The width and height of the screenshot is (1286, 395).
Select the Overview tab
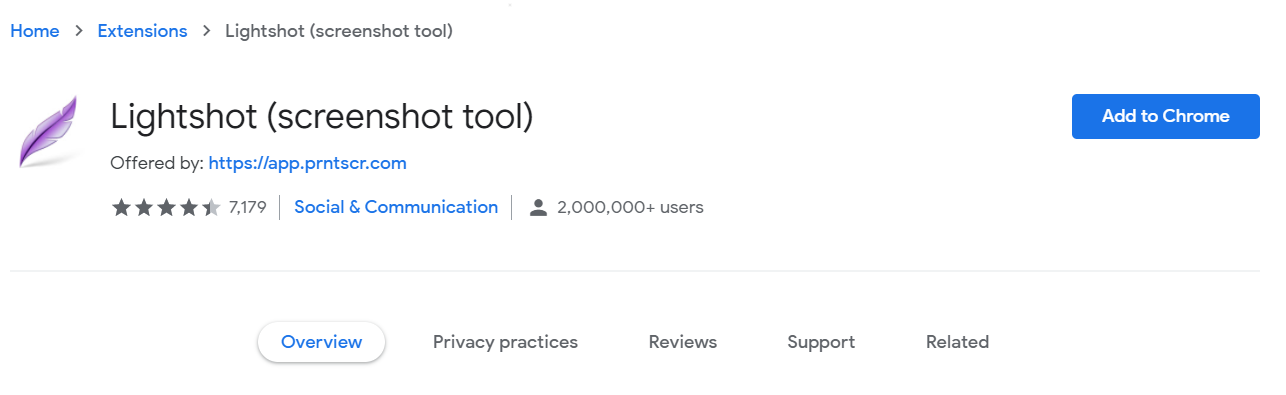(x=321, y=342)
